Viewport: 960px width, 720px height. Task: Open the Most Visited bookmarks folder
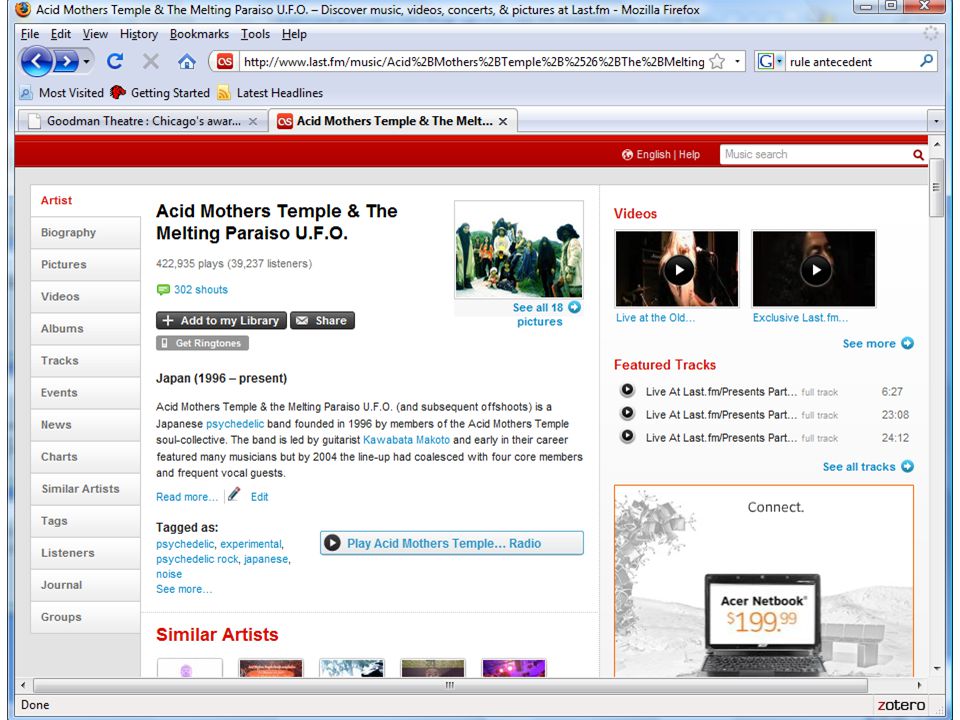pos(61,93)
